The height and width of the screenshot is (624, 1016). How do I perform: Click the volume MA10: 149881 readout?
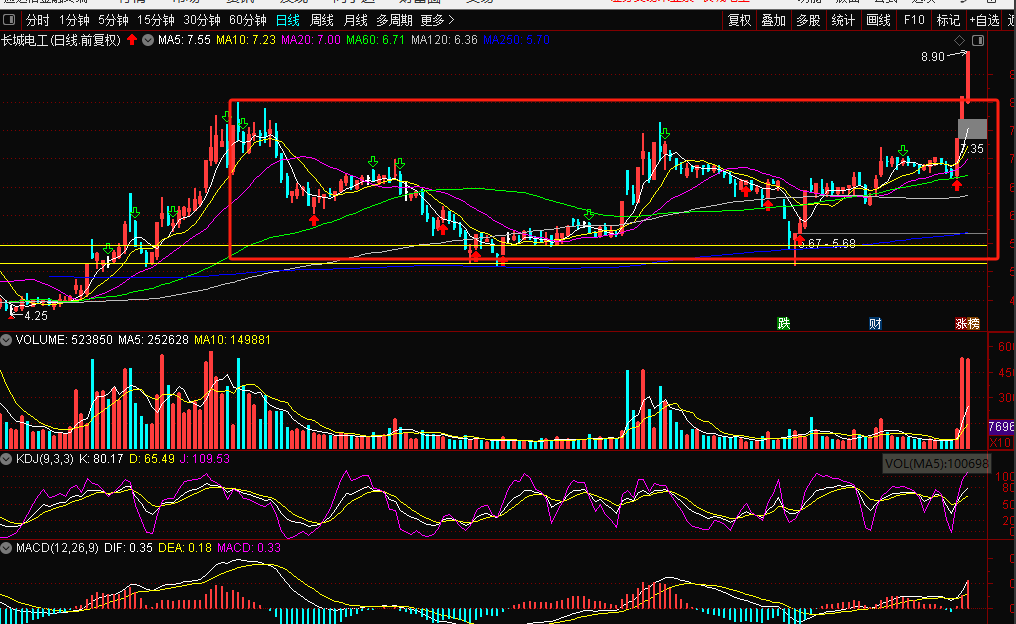click(x=232, y=340)
